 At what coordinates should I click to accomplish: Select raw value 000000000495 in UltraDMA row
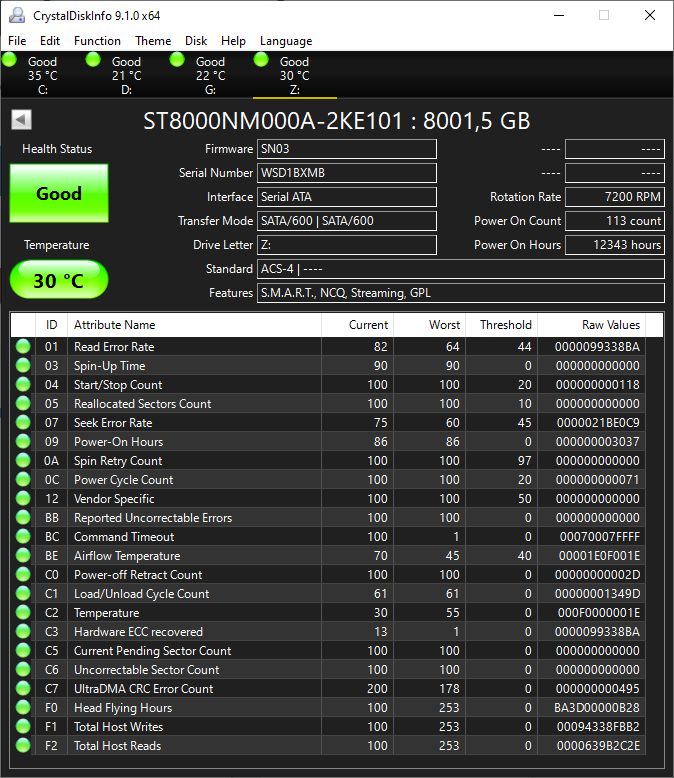coord(598,689)
